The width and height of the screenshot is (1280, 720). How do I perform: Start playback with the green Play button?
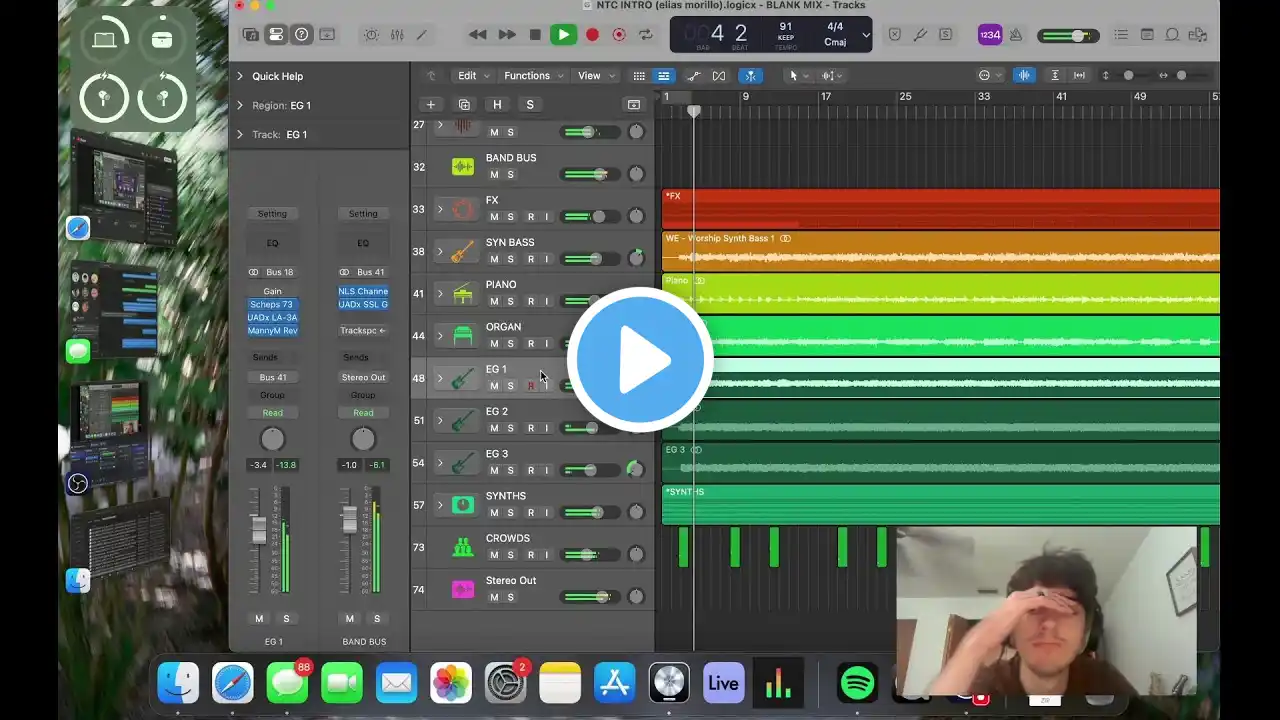tap(563, 35)
